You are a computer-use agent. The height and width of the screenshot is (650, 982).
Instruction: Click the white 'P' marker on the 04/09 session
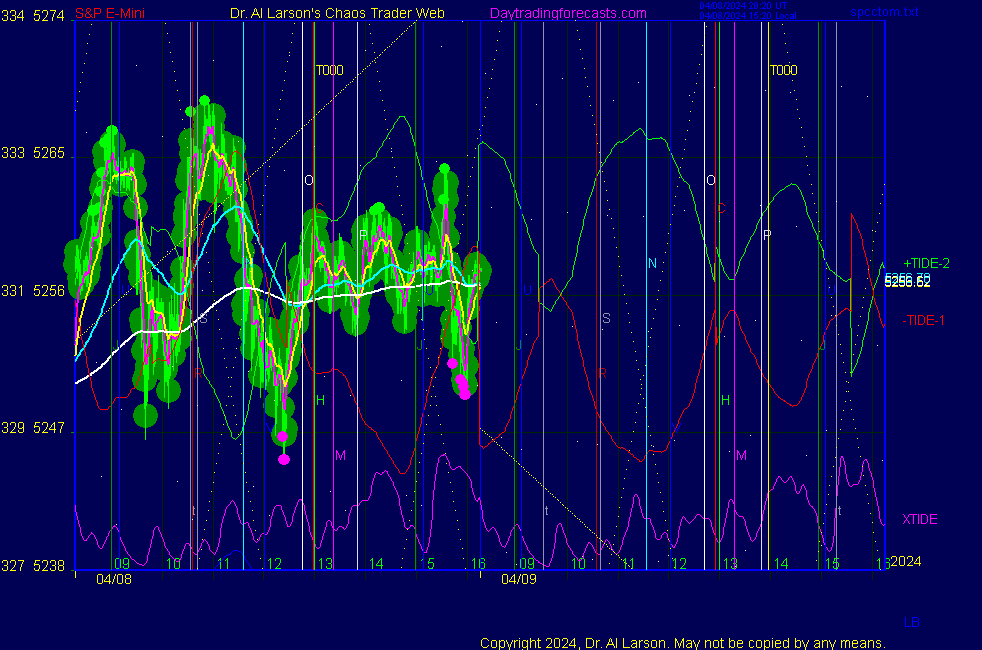pyautogui.click(x=767, y=235)
